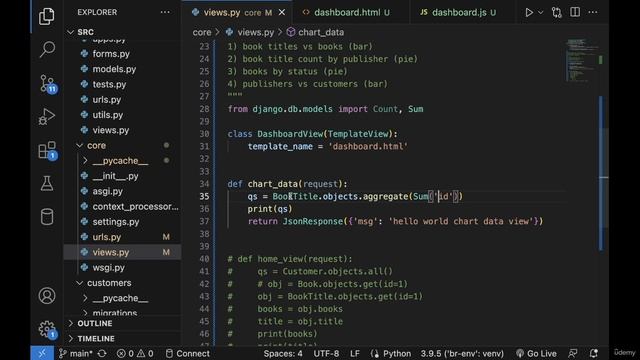Open the Testing beaker icon

[47, 184]
